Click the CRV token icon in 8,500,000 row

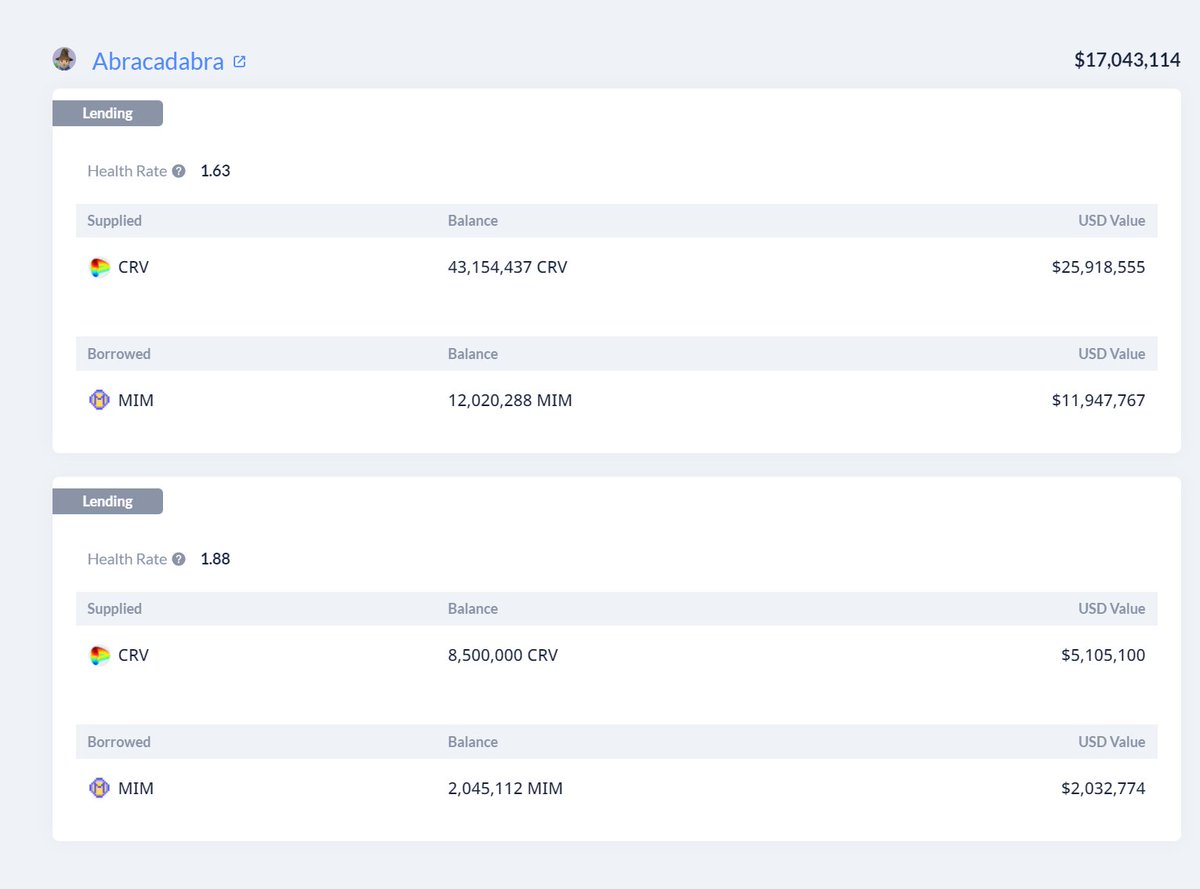click(99, 656)
